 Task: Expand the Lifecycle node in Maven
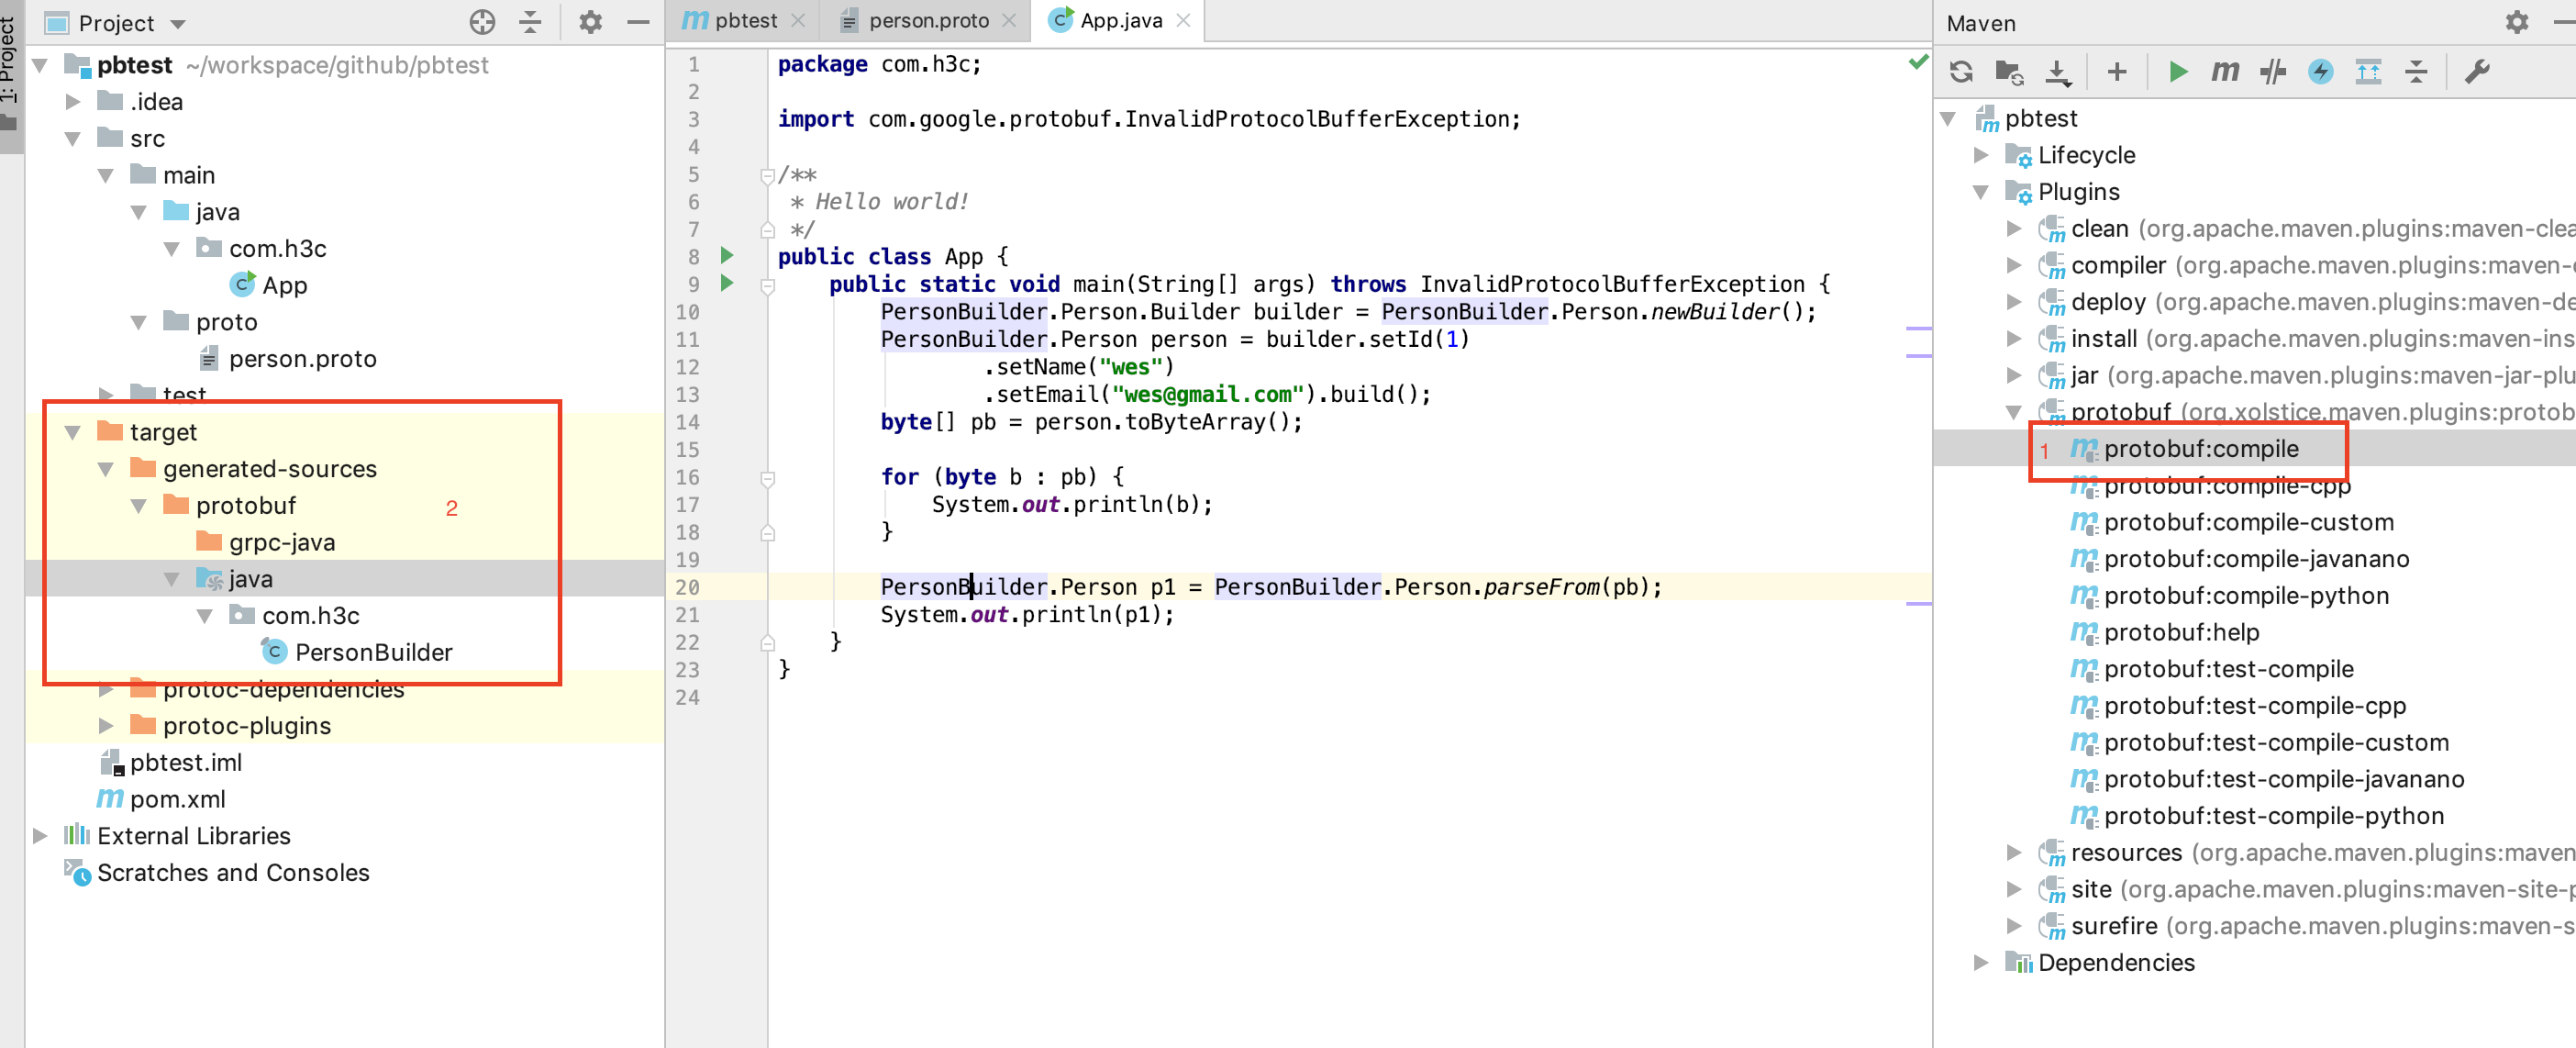pos(1980,155)
